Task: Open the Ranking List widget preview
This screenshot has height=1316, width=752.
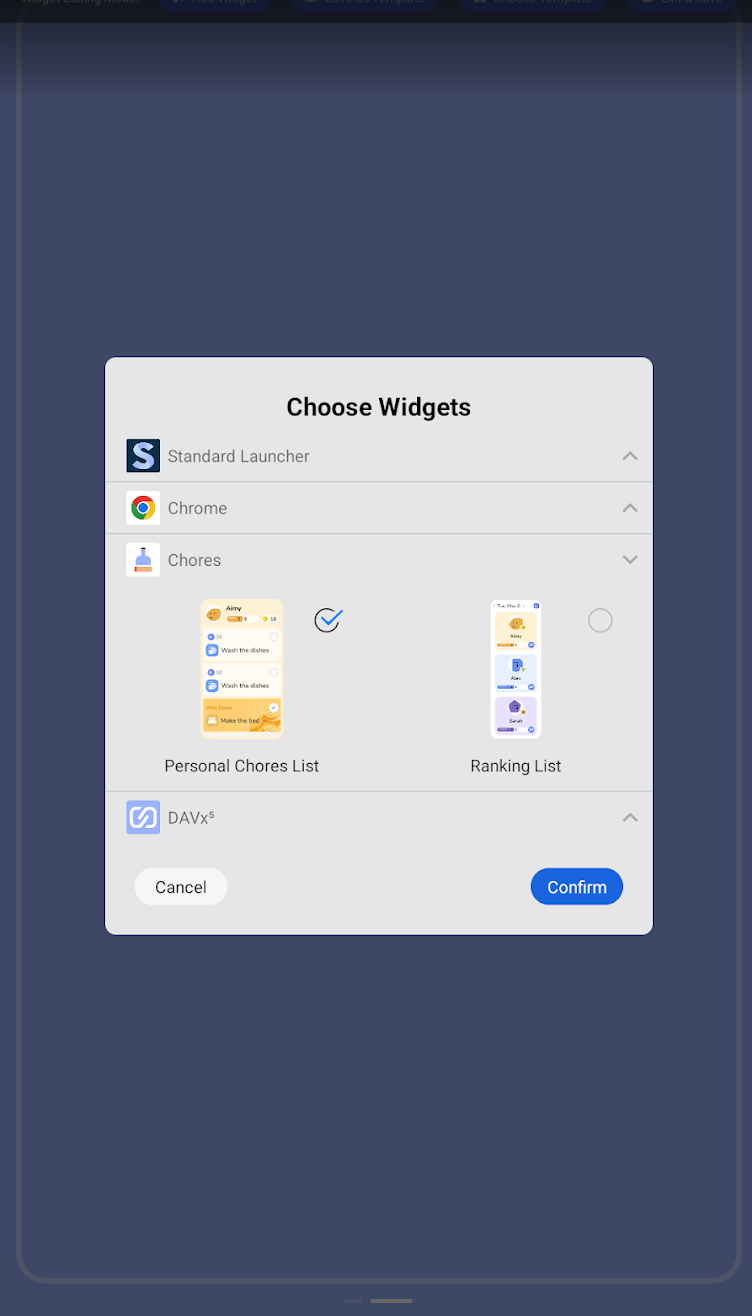Action: (516, 669)
